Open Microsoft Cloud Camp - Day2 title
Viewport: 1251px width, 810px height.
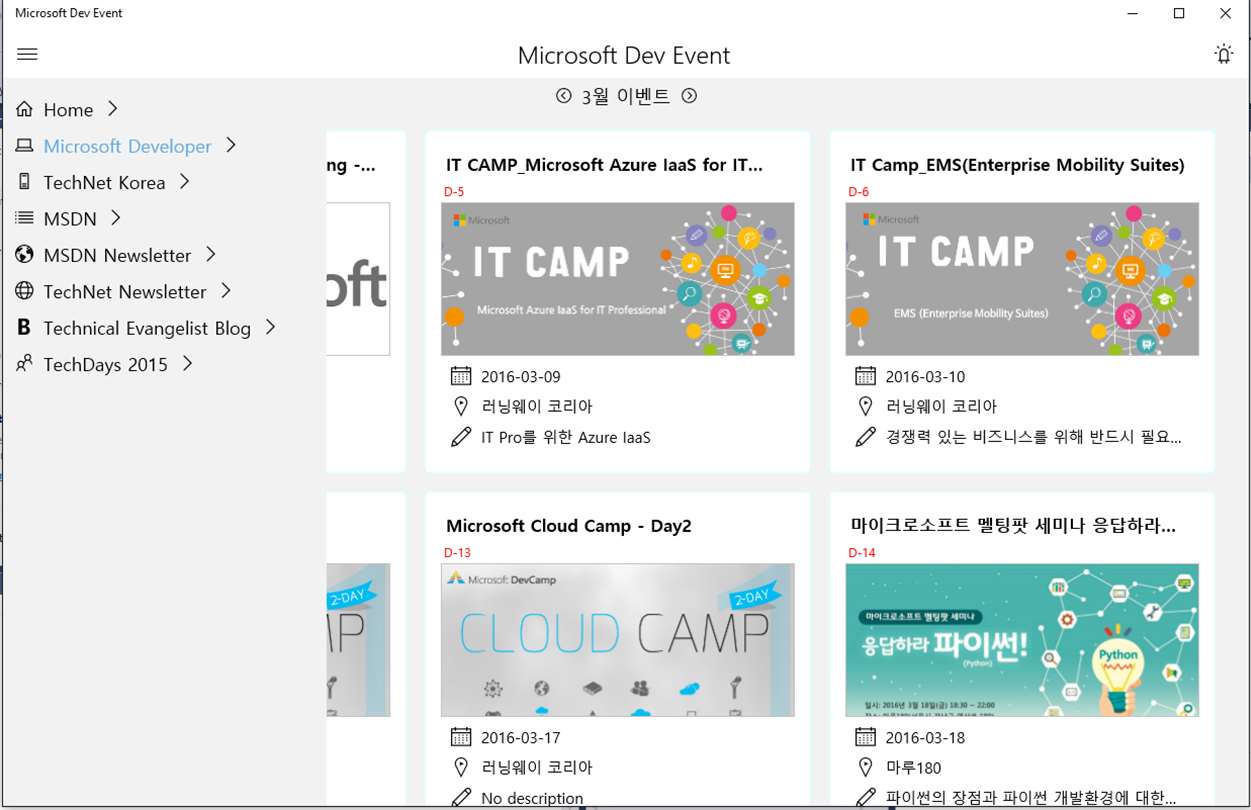tap(568, 526)
